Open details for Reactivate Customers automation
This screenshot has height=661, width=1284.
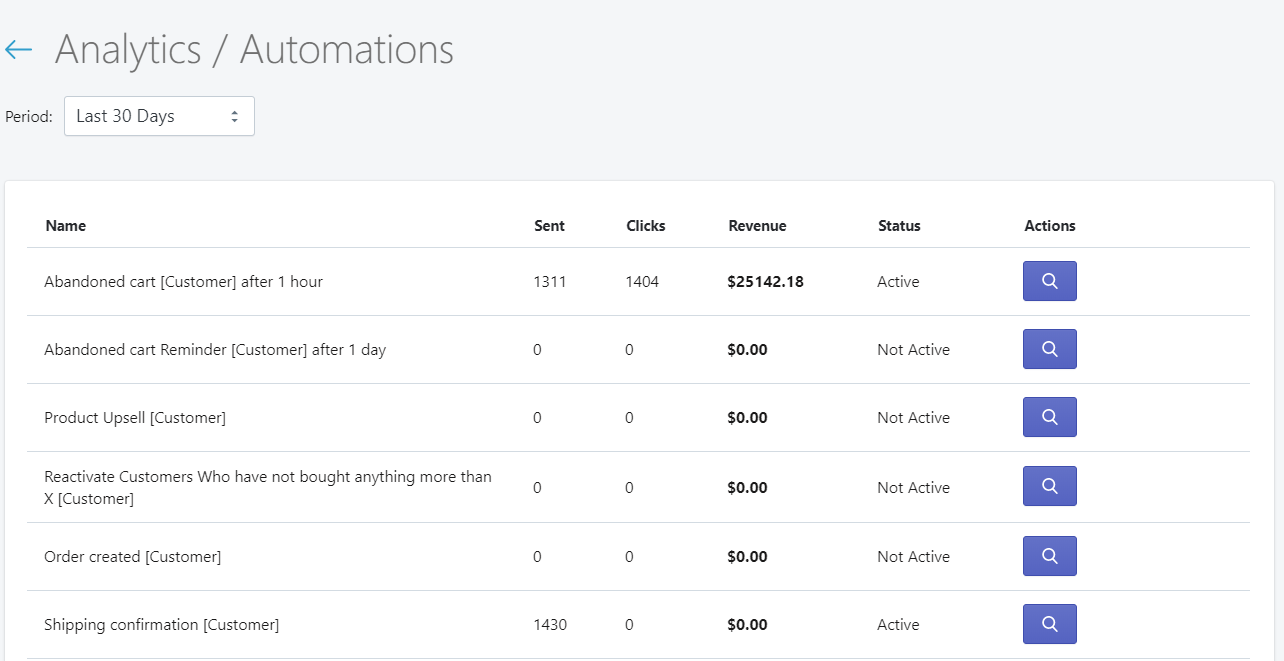coord(1049,486)
